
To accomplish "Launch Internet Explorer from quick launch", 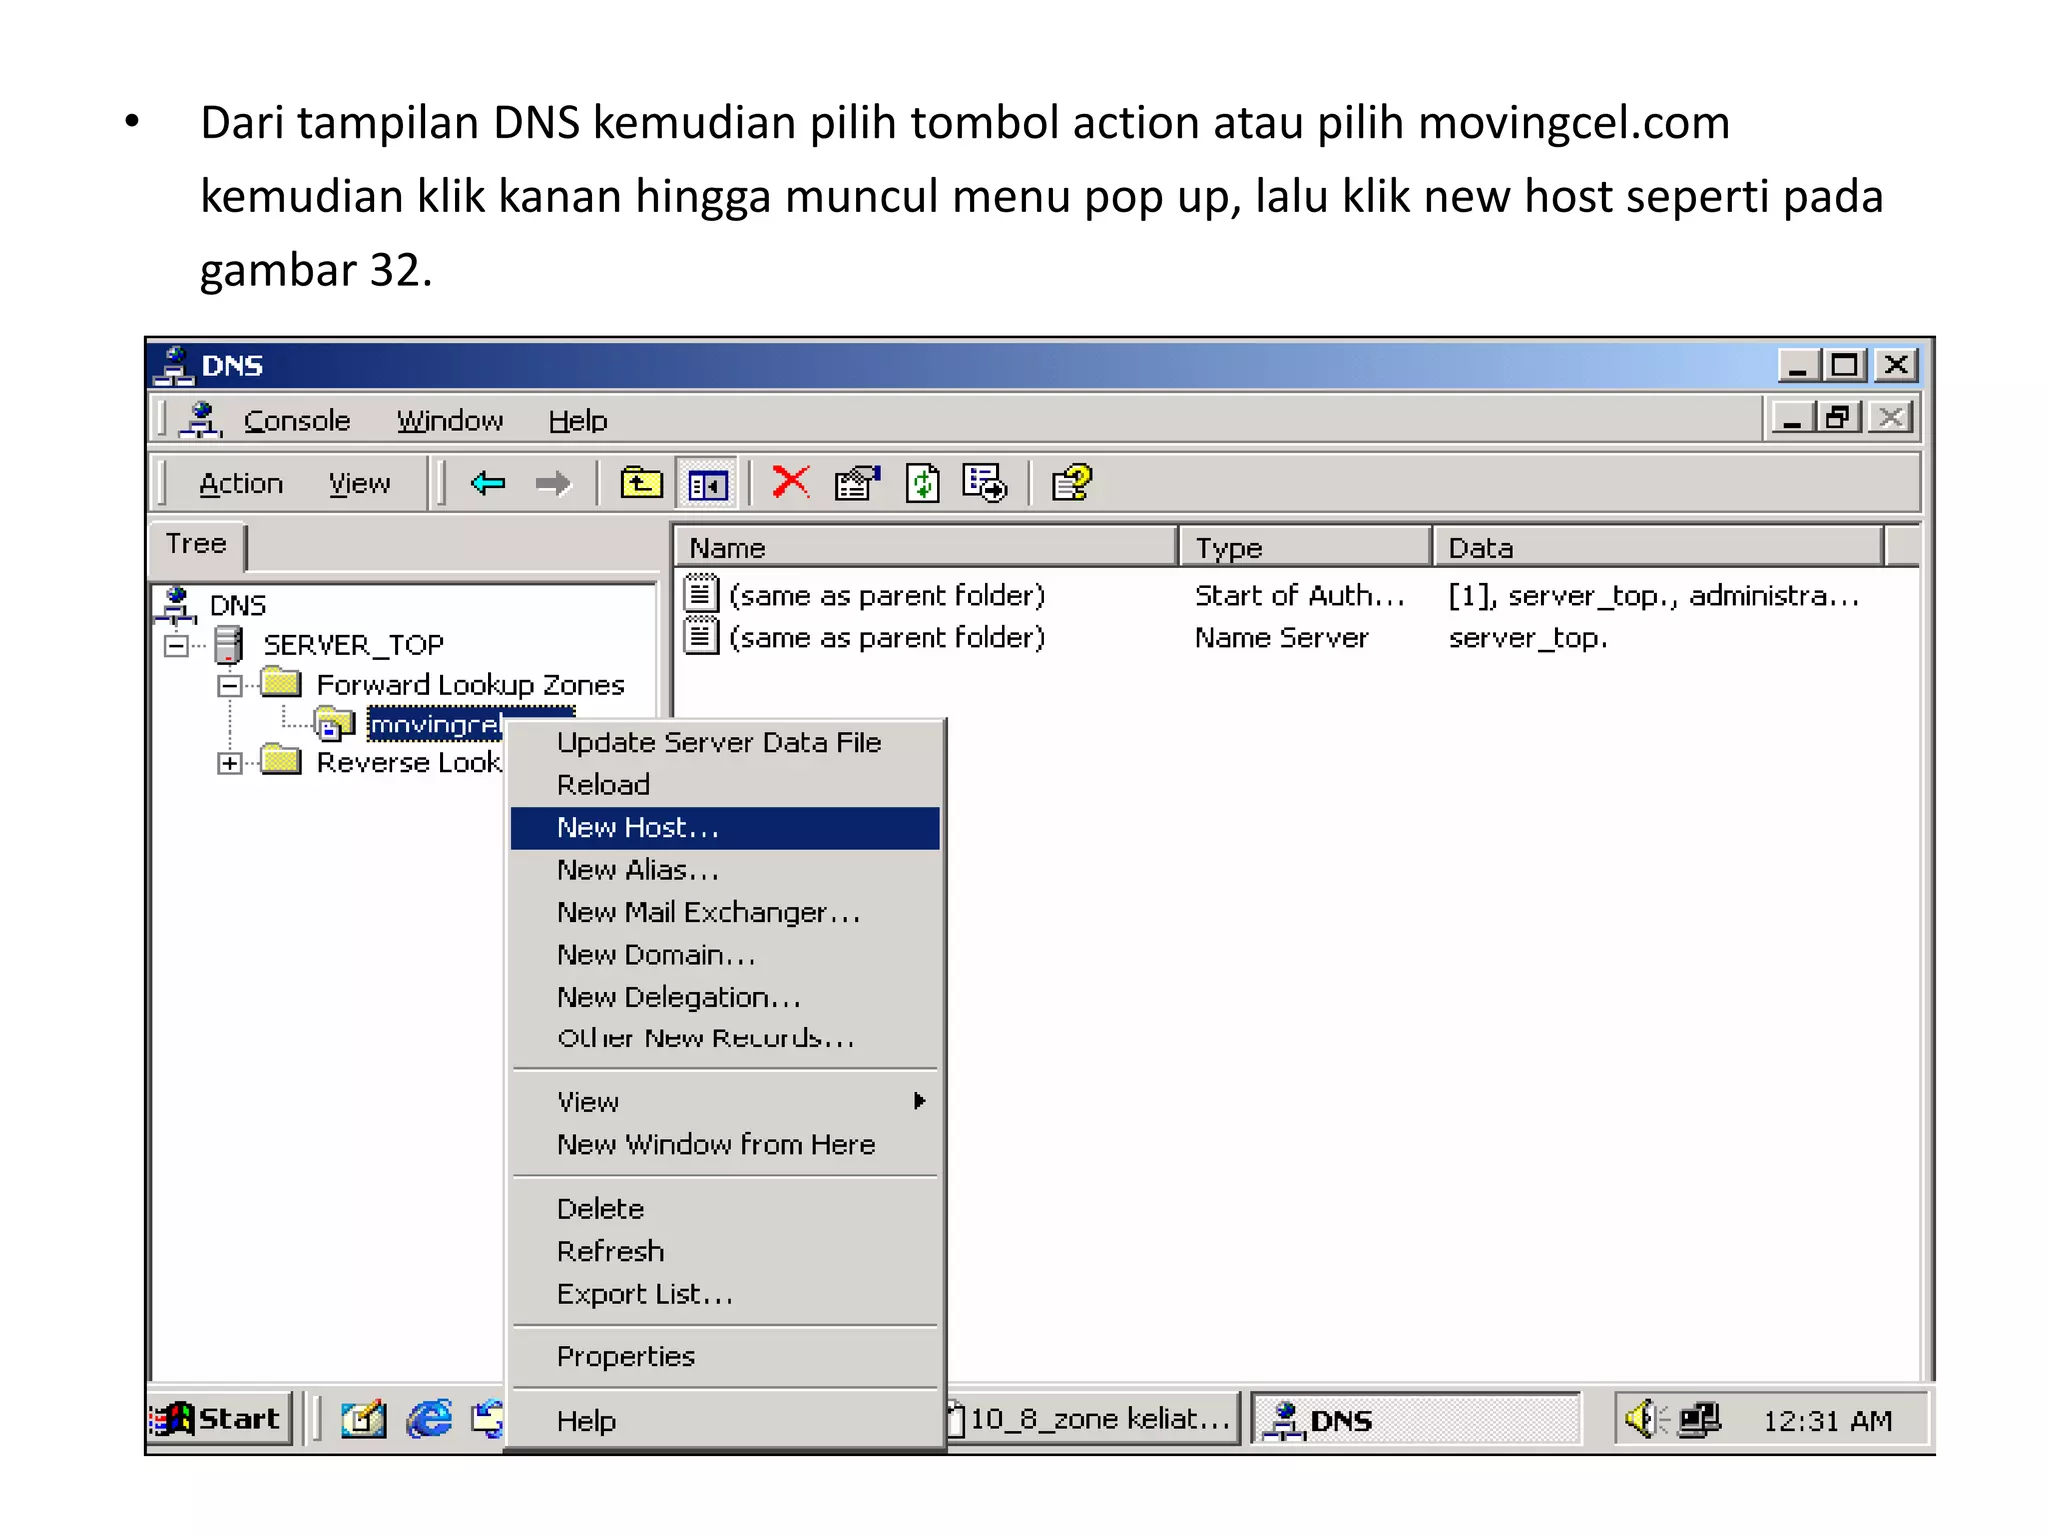I will point(429,1419).
